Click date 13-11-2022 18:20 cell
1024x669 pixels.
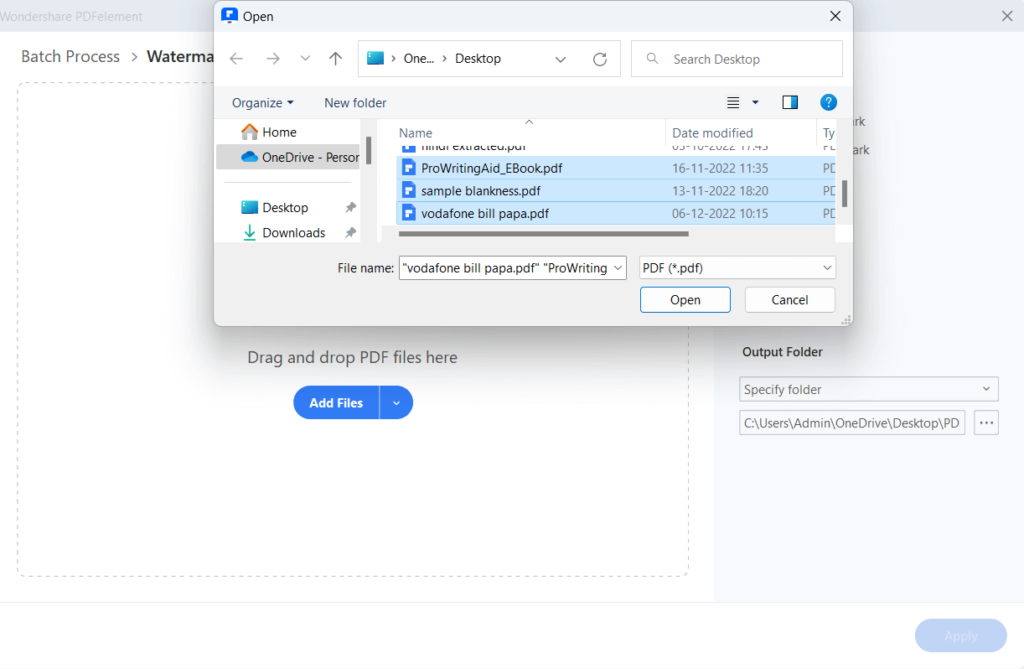tap(720, 191)
